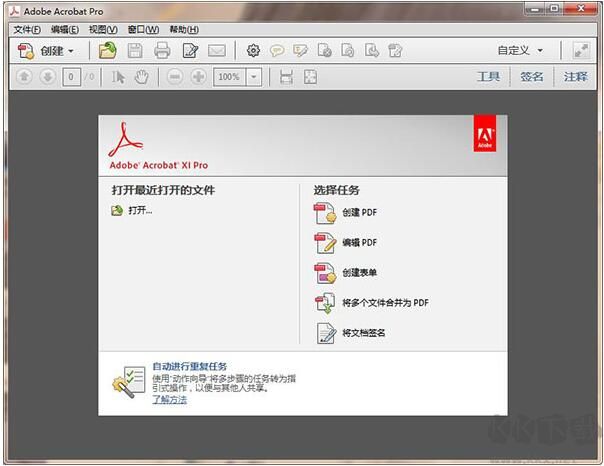Click the 自动进行重复任务 heading link

190,366
